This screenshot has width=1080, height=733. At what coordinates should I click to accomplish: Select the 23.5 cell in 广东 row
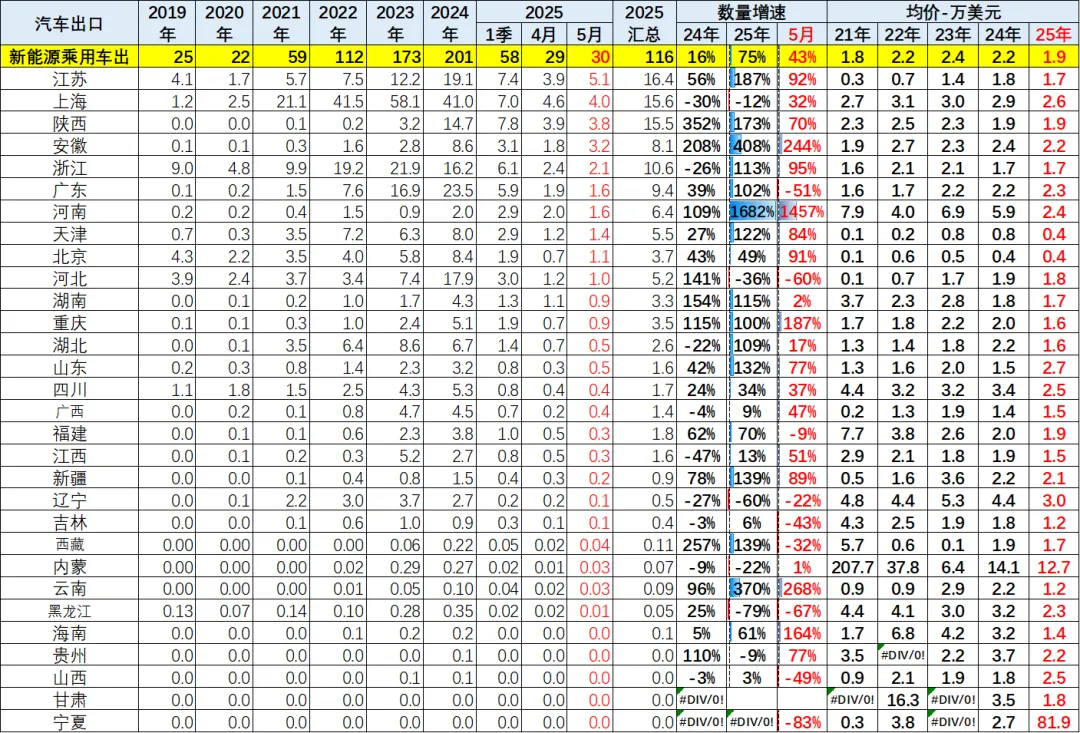point(449,190)
